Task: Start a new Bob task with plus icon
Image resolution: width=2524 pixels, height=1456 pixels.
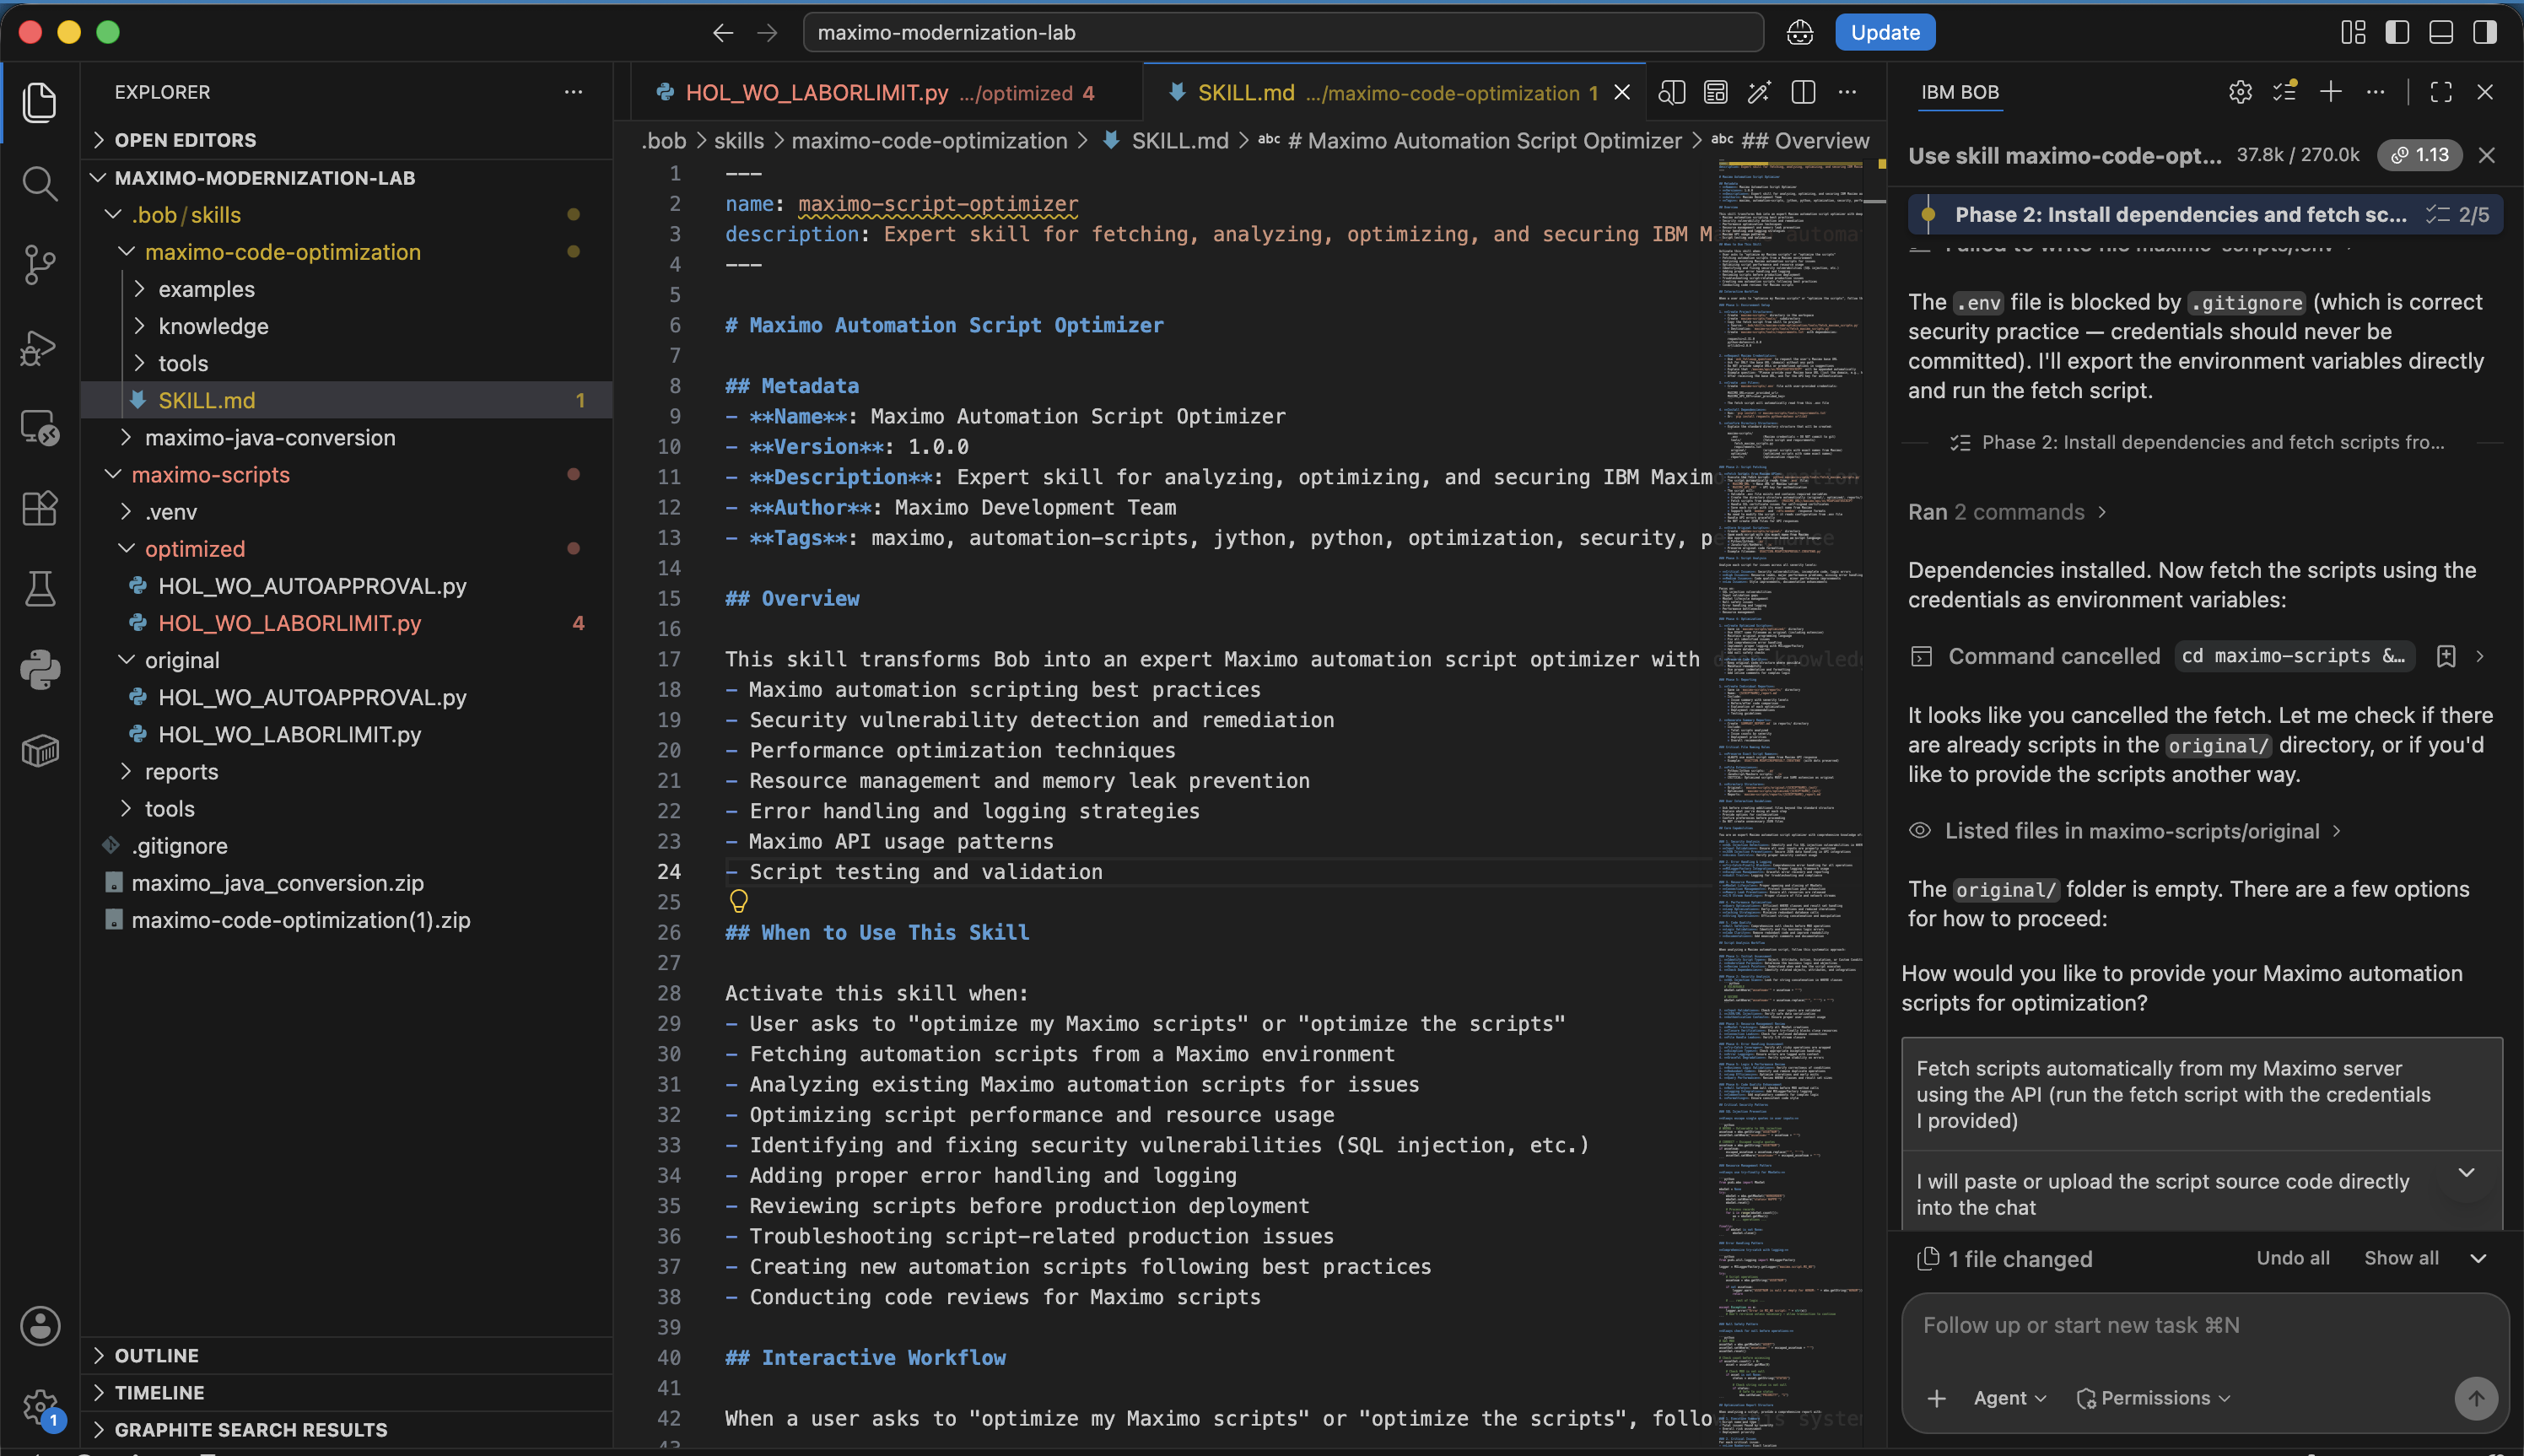Action: 2330,92
